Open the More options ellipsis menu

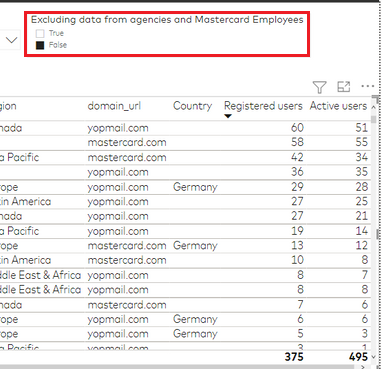tap(368, 86)
